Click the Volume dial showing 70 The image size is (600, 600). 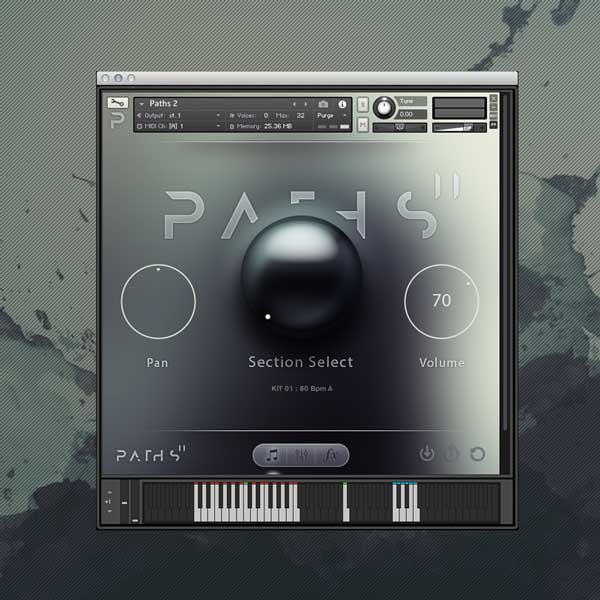441,301
